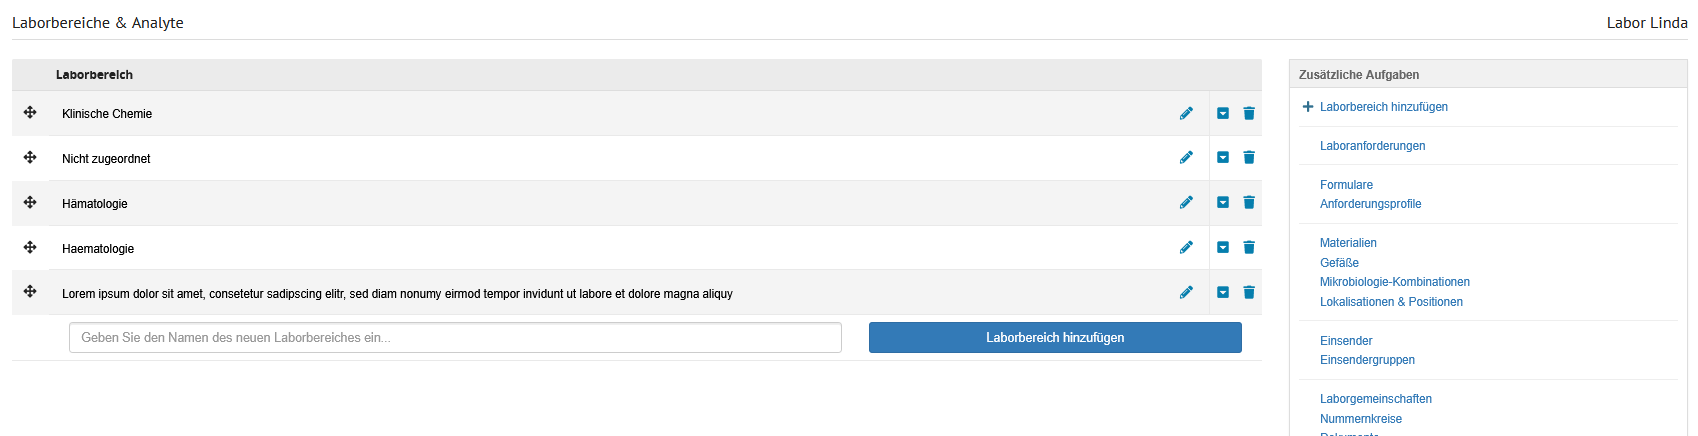Open the Einsendergruppen page
The width and height of the screenshot is (1698, 436).
[1367, 360]
